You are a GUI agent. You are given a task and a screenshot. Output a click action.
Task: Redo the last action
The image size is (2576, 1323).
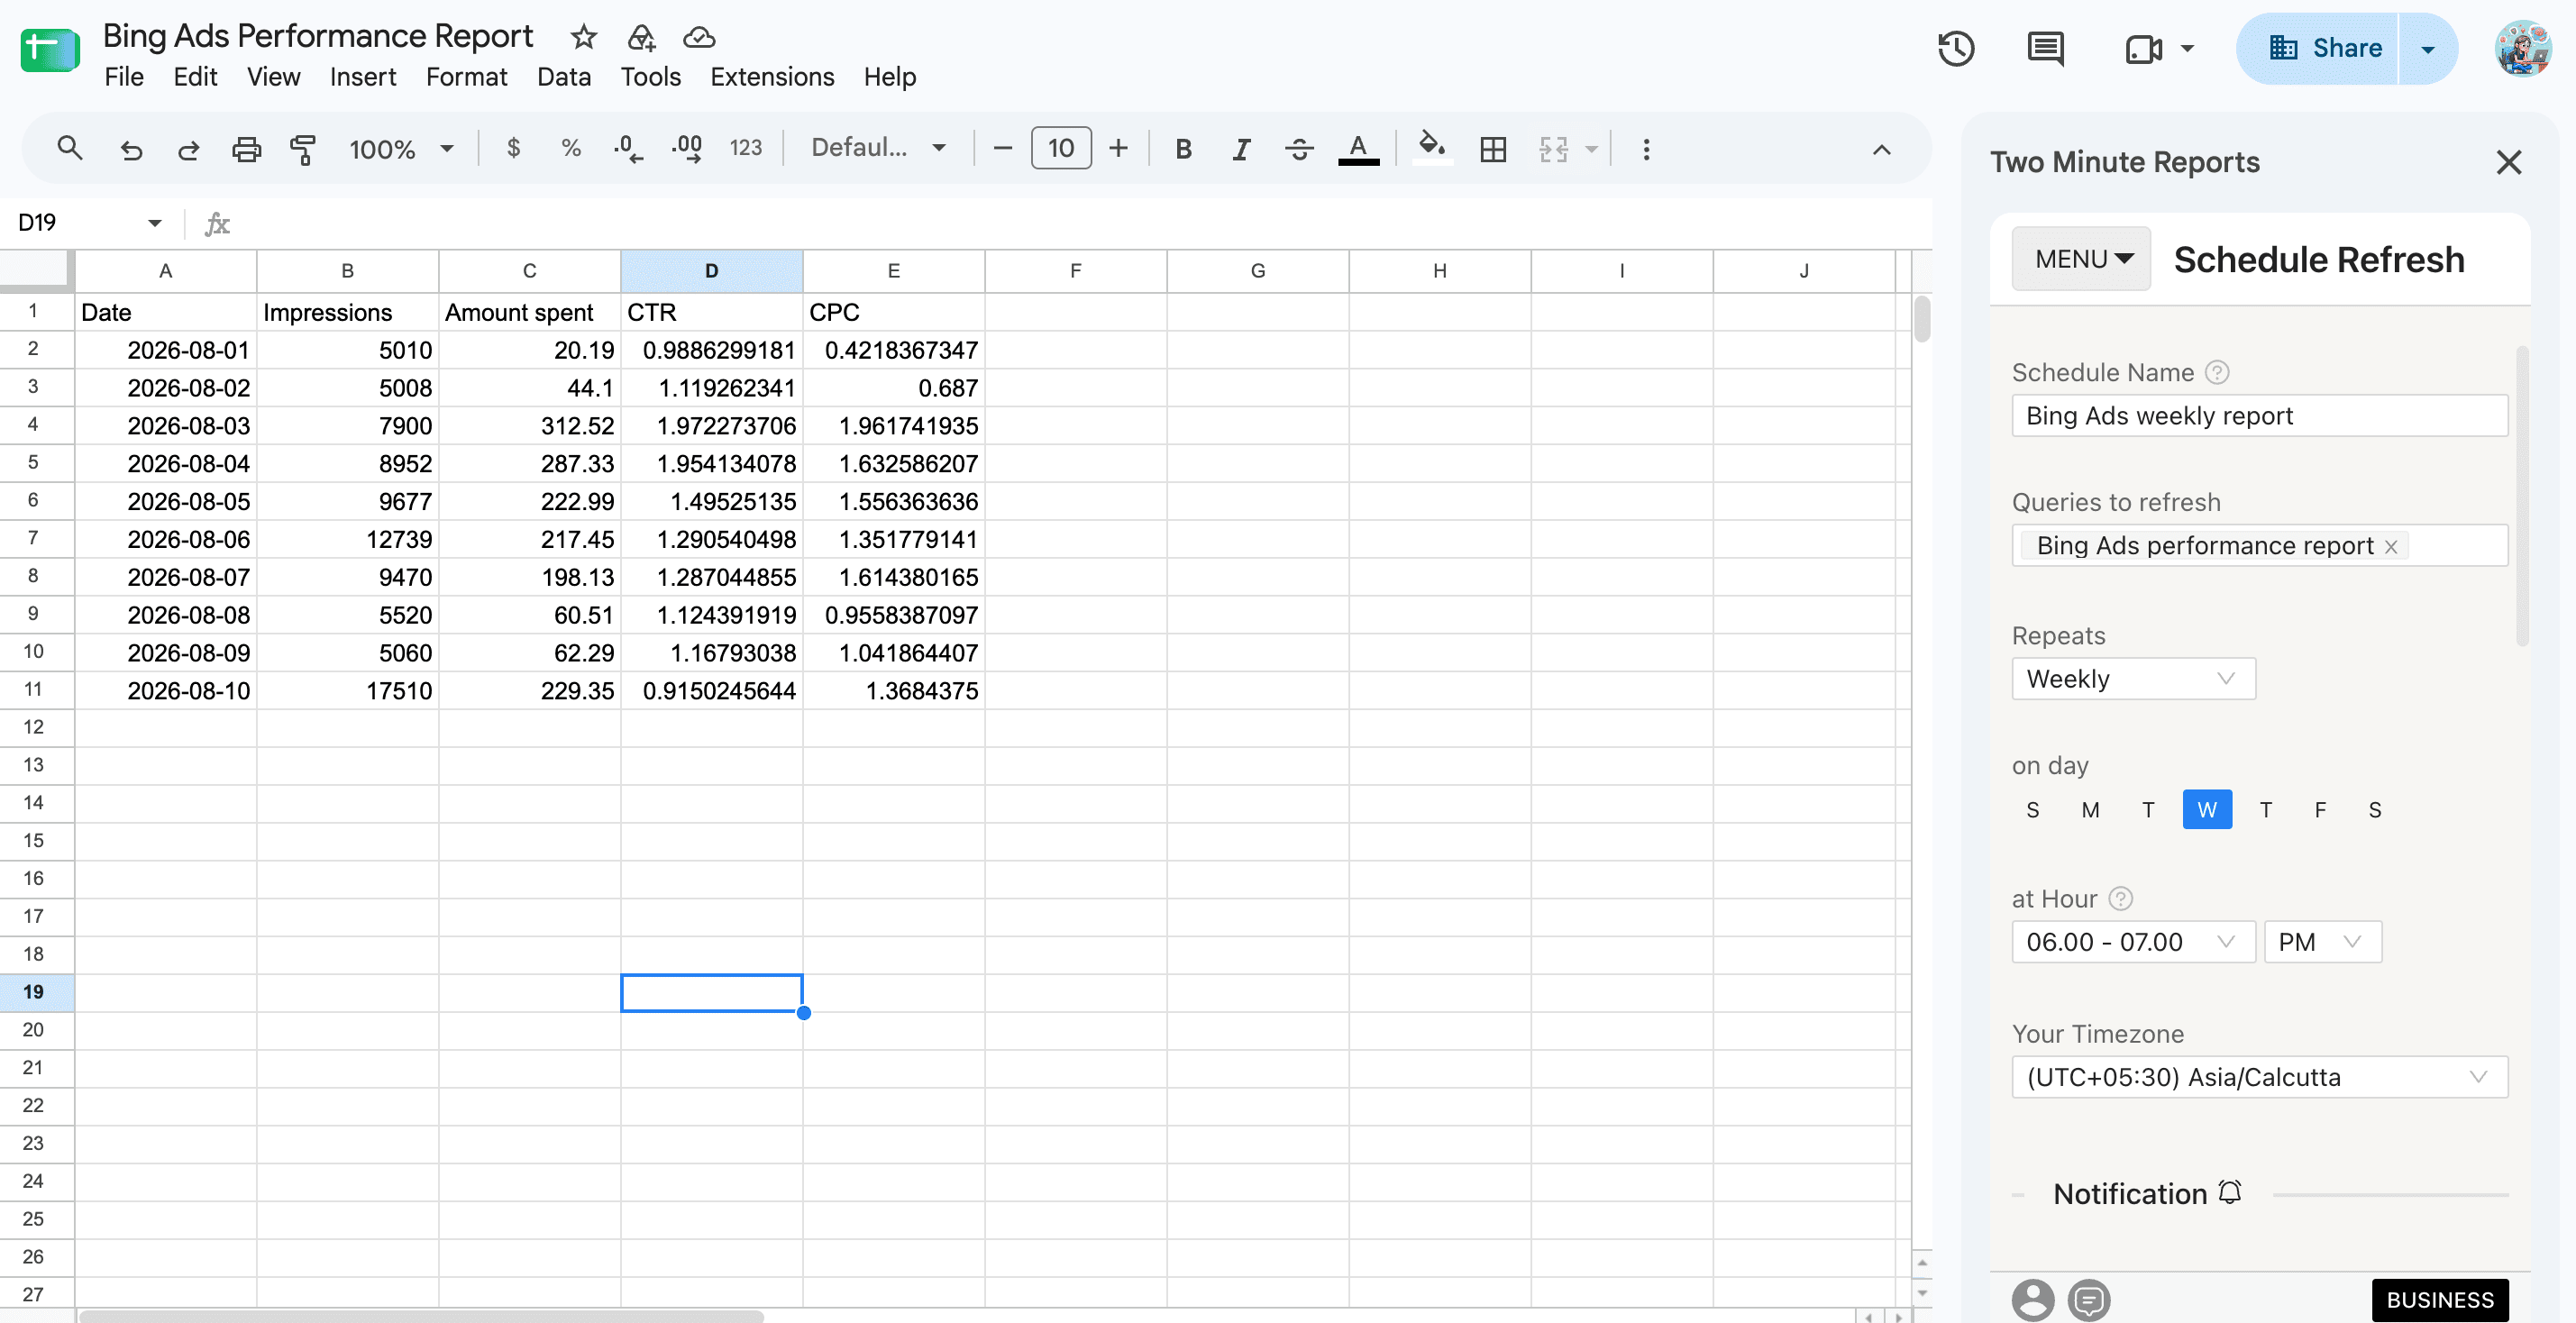188,149
